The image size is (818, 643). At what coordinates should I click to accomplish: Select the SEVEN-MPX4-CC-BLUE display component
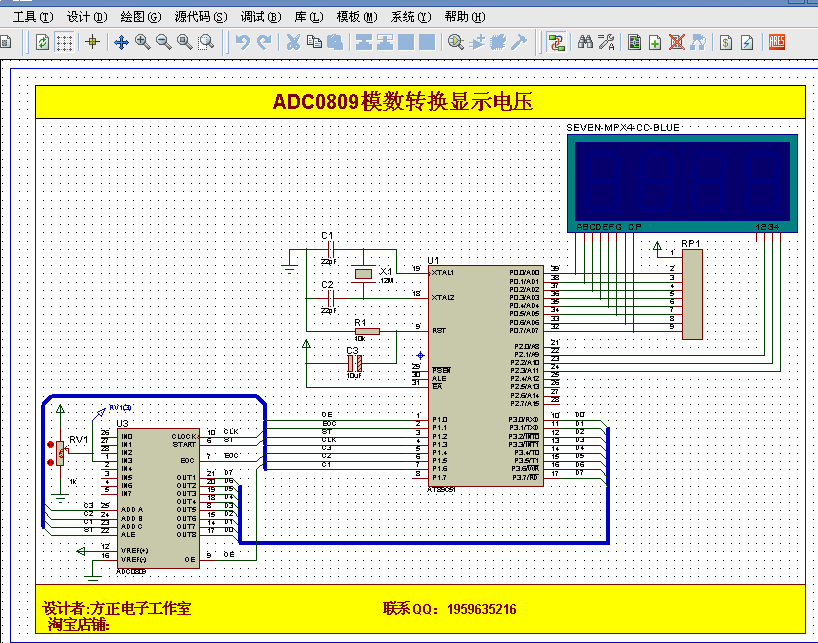pos(682,184)
